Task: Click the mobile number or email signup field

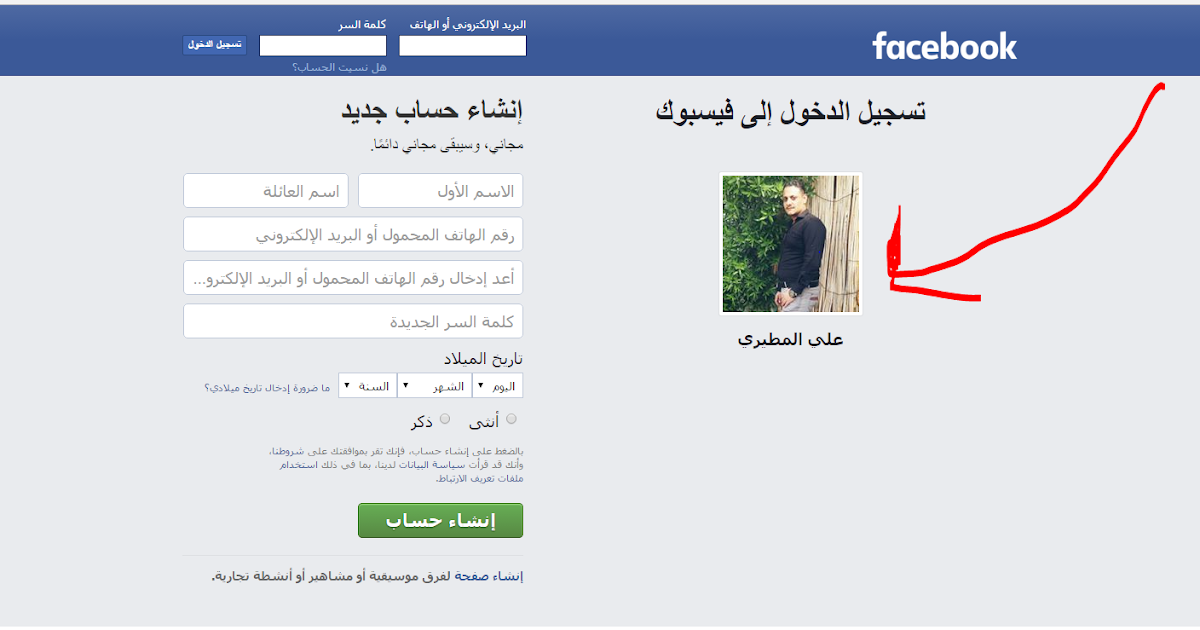Action: [x=353, y=234]
